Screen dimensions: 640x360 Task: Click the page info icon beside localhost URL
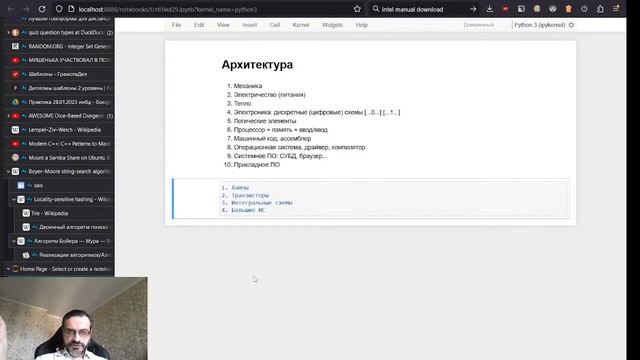coord(71,9)
